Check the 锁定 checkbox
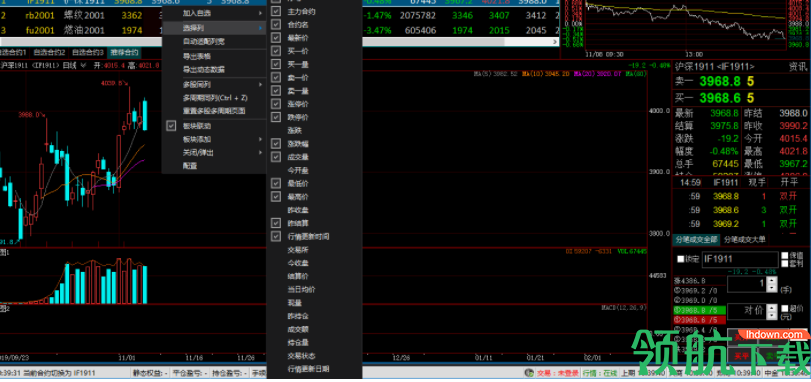Image resolution: width=811 pixels, height=382 pixels. [x=680, y=259]
